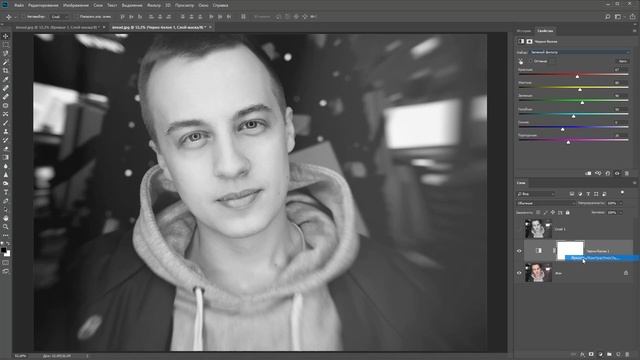Click the fx layer style icon in the Layers footer
The height and width of the screenshot is (360, 640).
click(582, 354)
